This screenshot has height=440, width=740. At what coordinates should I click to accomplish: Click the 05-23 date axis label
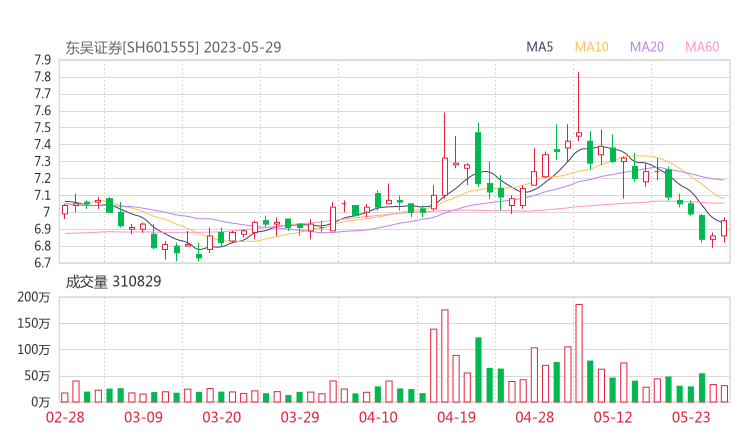[691, 417]
